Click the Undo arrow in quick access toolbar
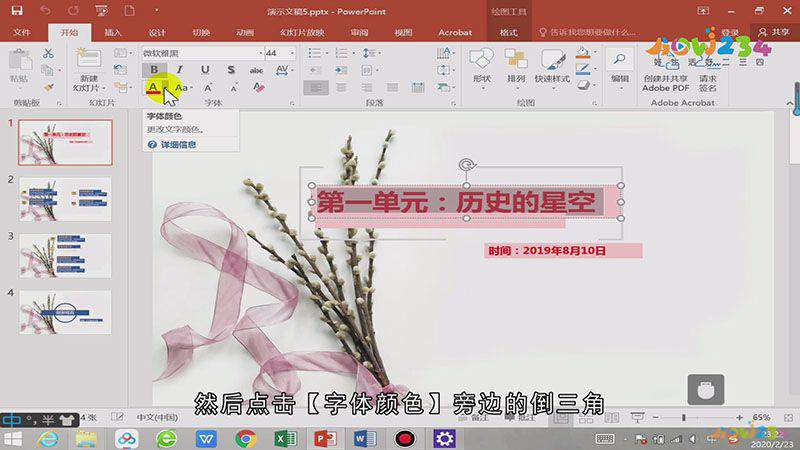The image size is (800, 450). (45, 10)
